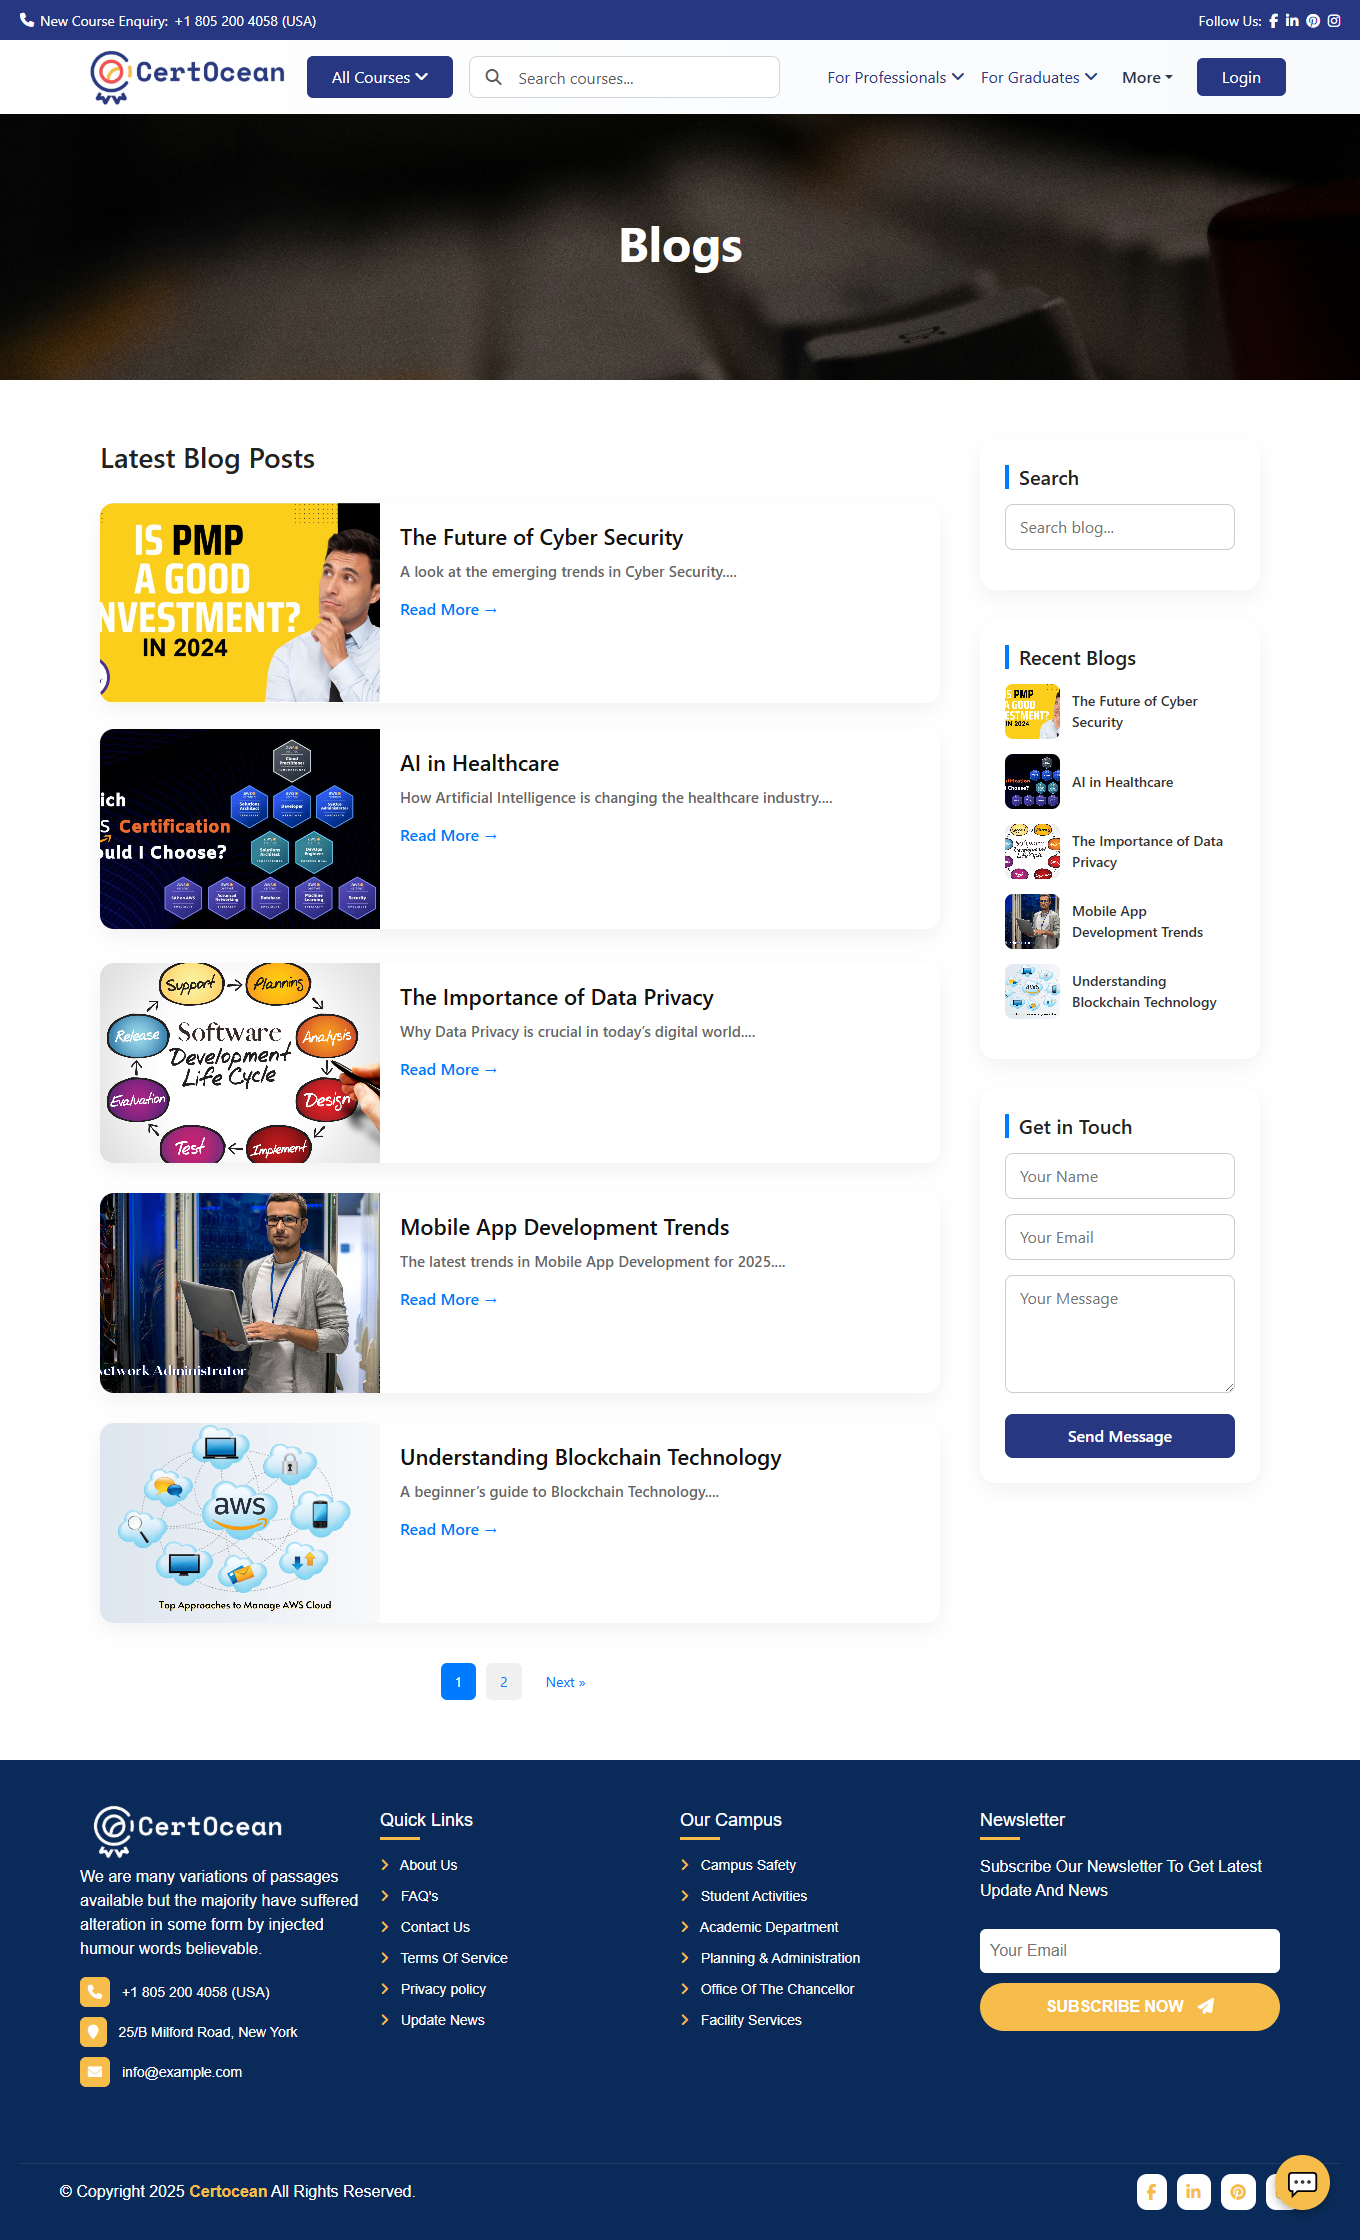Image resolution: width=1360 pixels, height=2240 pixels.
Task: Click Read More under Importance of Data Privacy
Action: [x=449, y=1070]
